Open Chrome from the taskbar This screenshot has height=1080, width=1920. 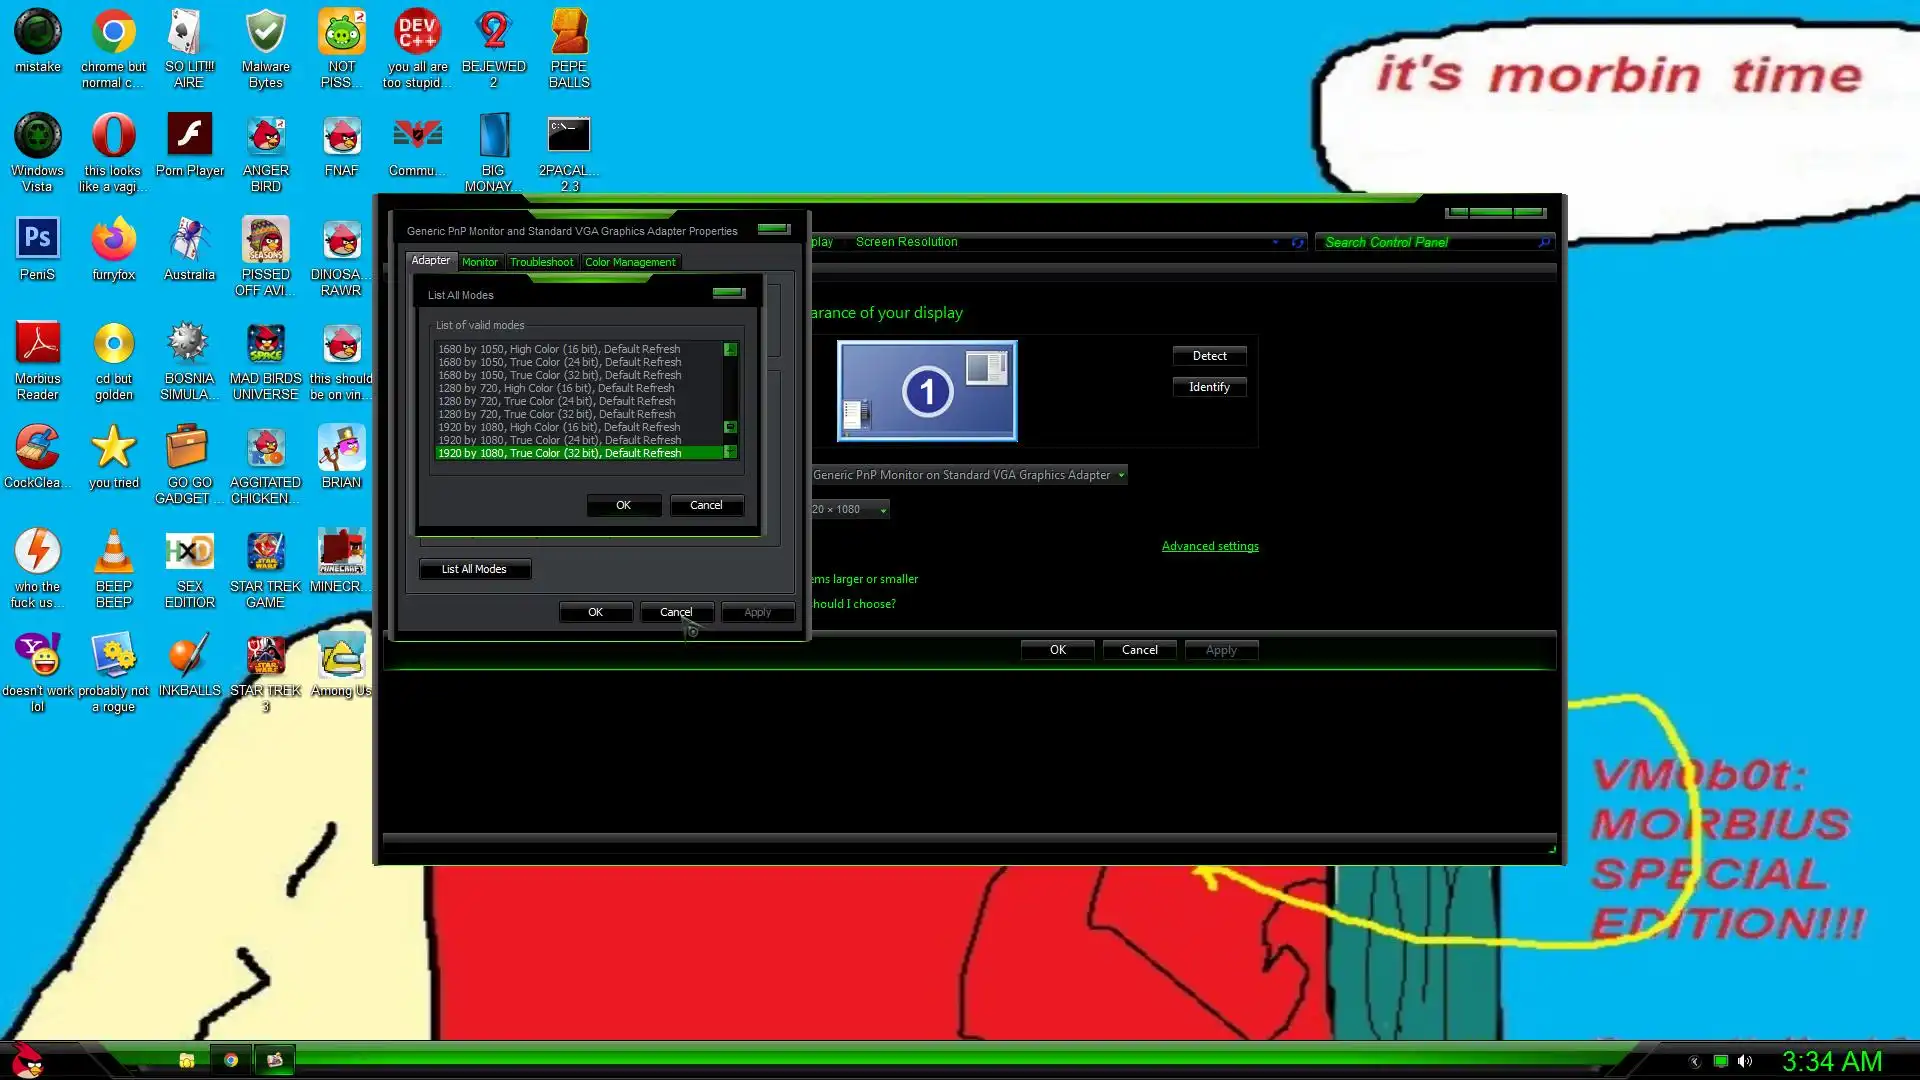point(231,1060)
